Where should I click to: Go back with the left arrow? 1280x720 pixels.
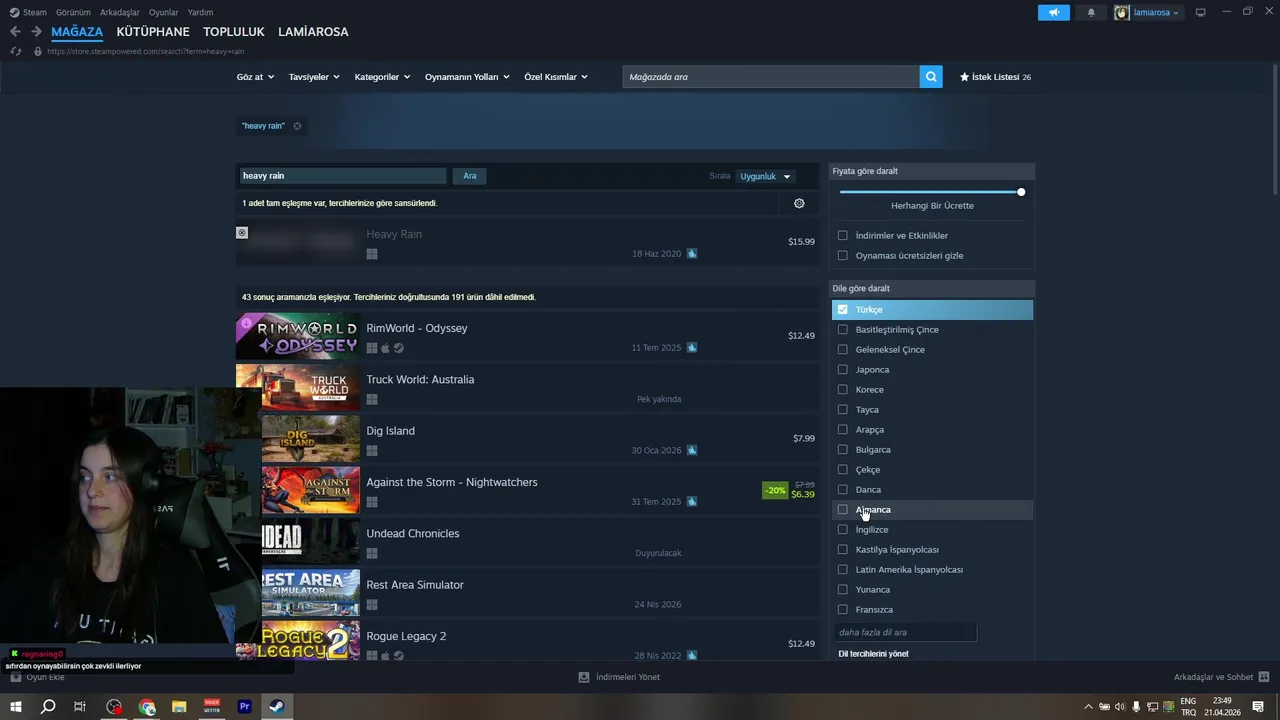coord(15,32)
